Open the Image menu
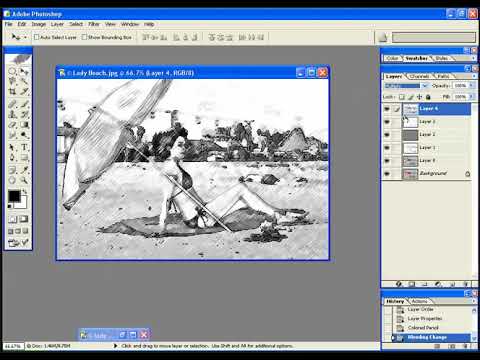This screenshot has height=360, width=480. (x=39, y=24)
